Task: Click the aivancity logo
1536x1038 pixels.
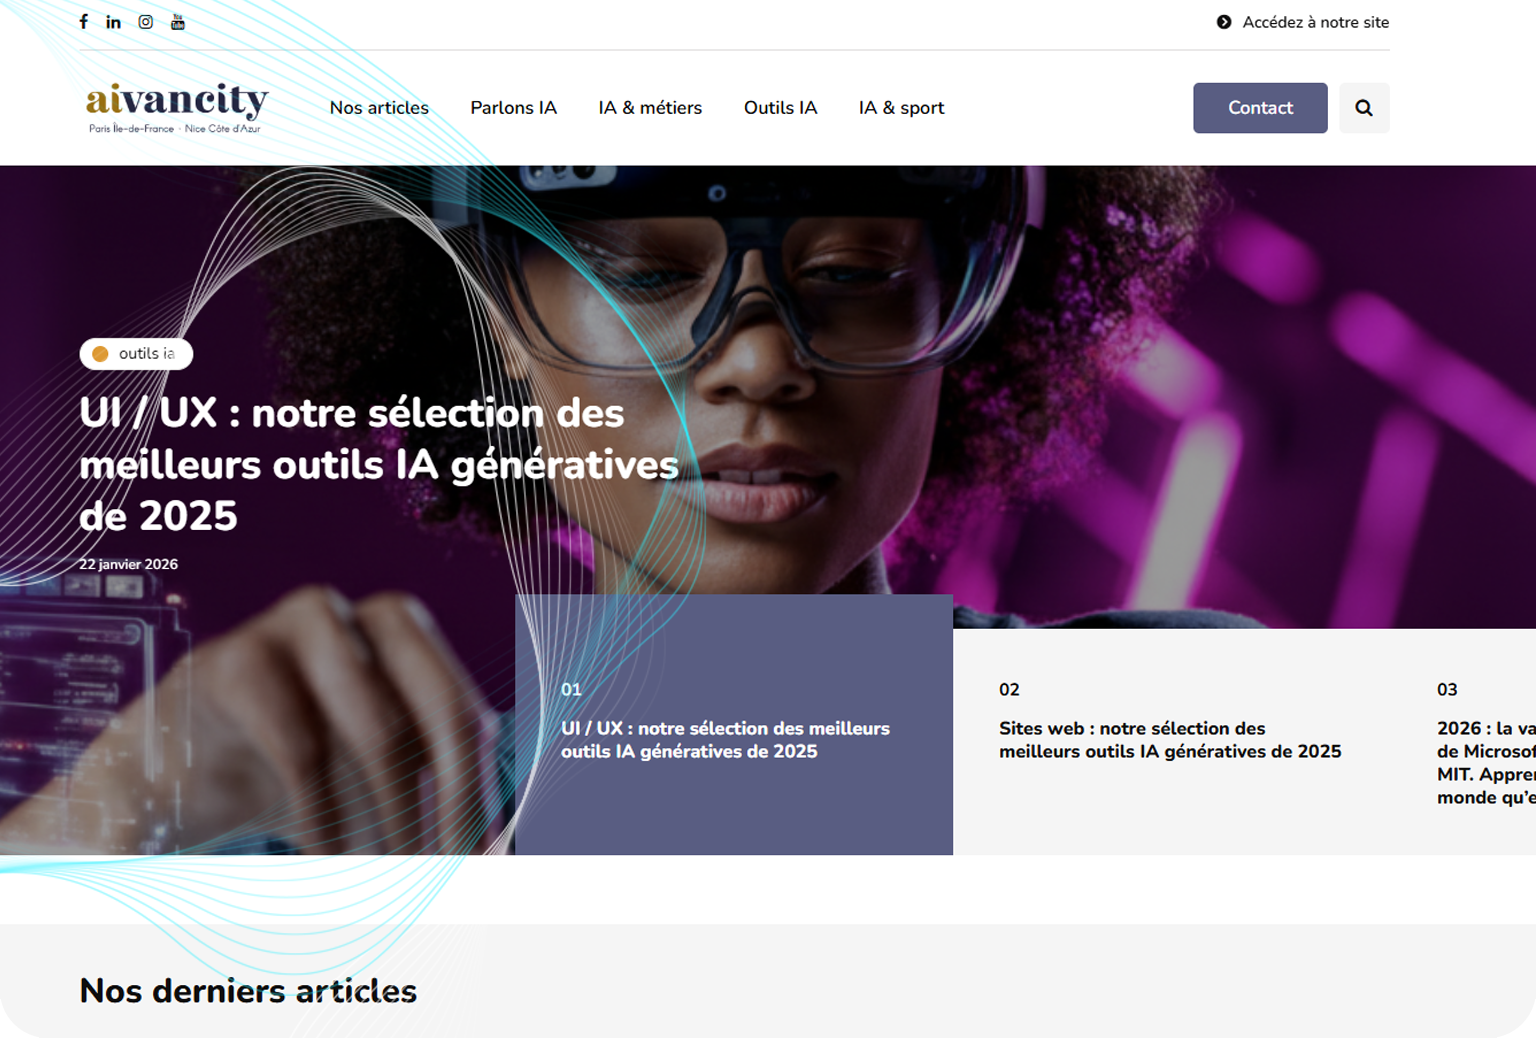Action: click(177, 107)
